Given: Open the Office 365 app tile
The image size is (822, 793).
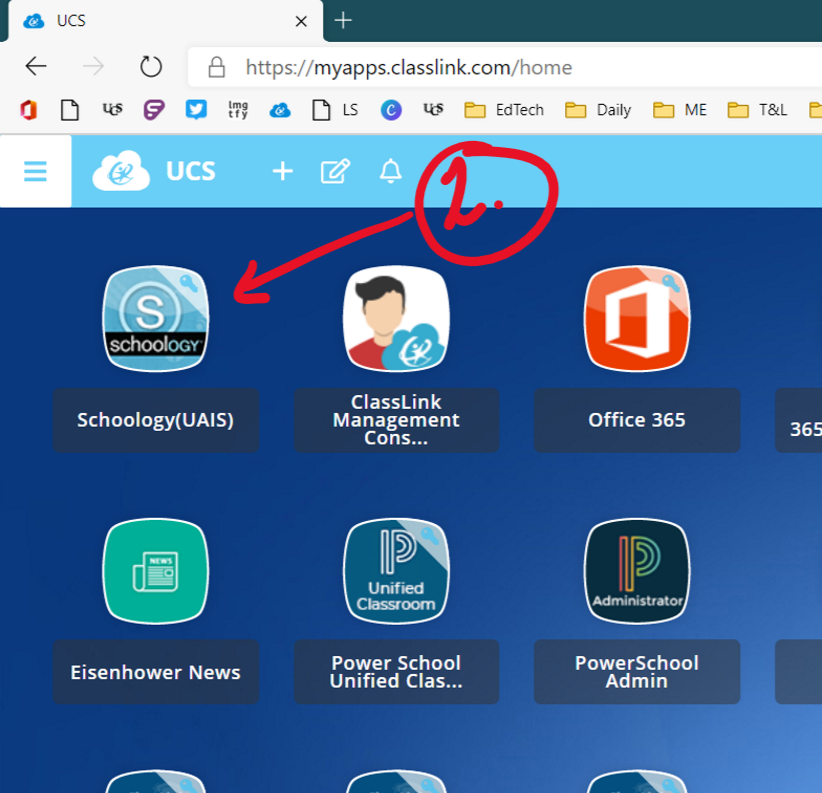Looking at the screenshot, I should tap(637, 318).
